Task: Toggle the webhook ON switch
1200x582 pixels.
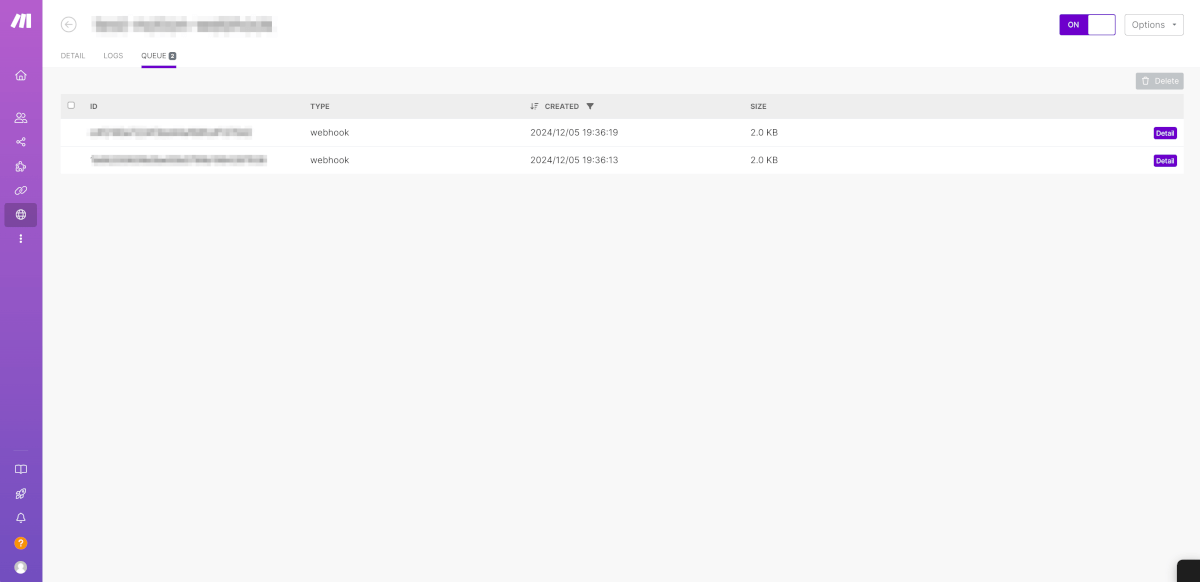Action: (1087, 25)
